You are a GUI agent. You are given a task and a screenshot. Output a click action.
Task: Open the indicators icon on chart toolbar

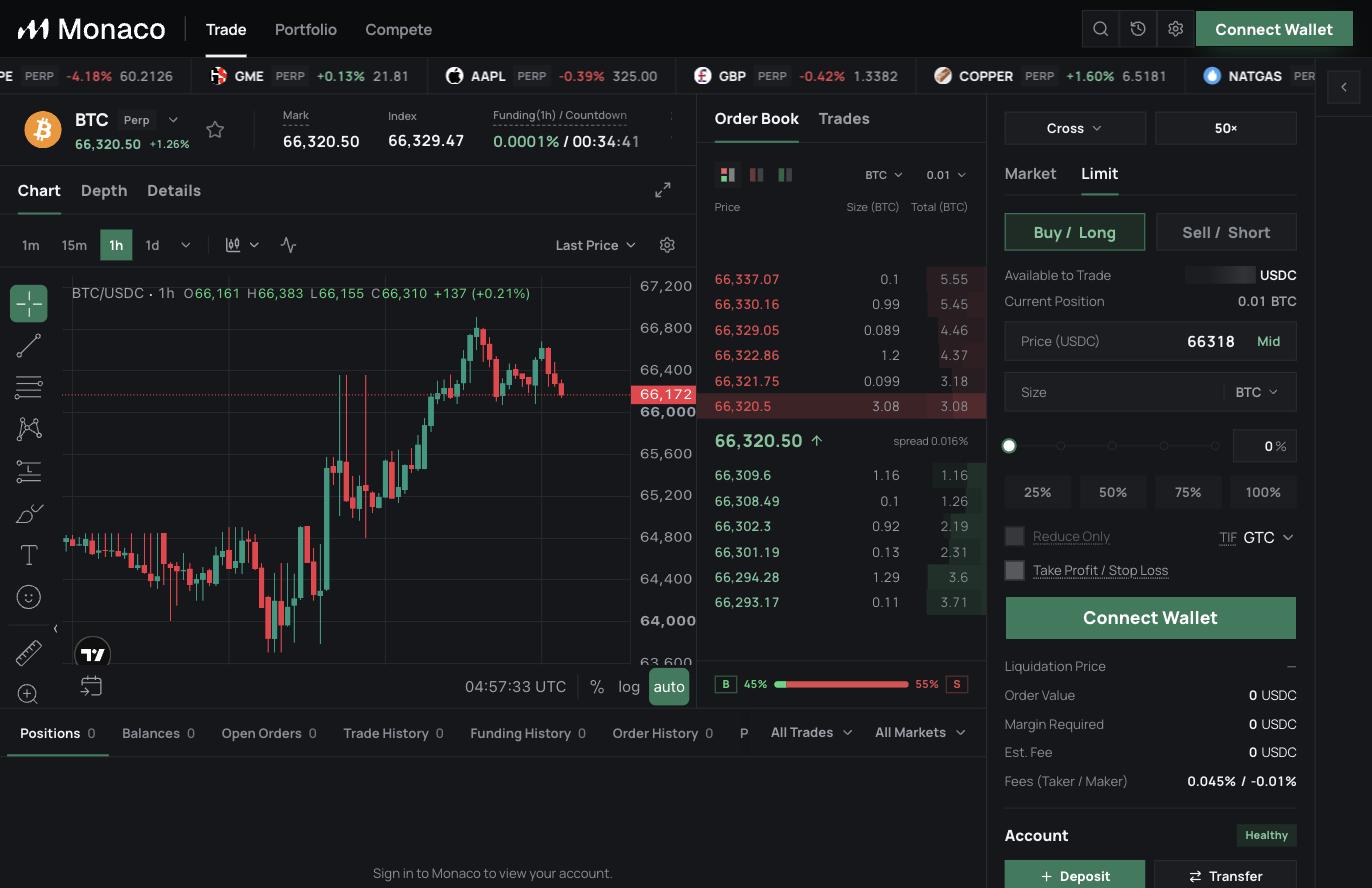click(288, 245)
